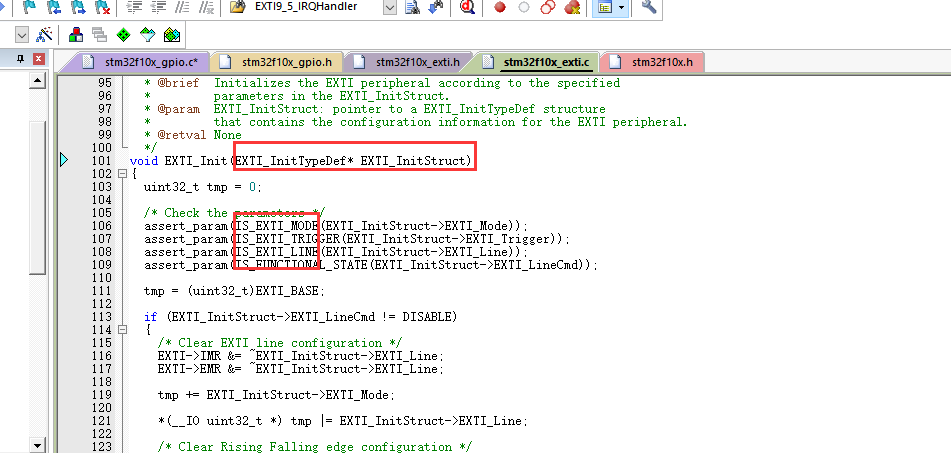This screenshot has height=453, width=951.
Task: Go to next bookmark
Action: click(x=78, y=7)
